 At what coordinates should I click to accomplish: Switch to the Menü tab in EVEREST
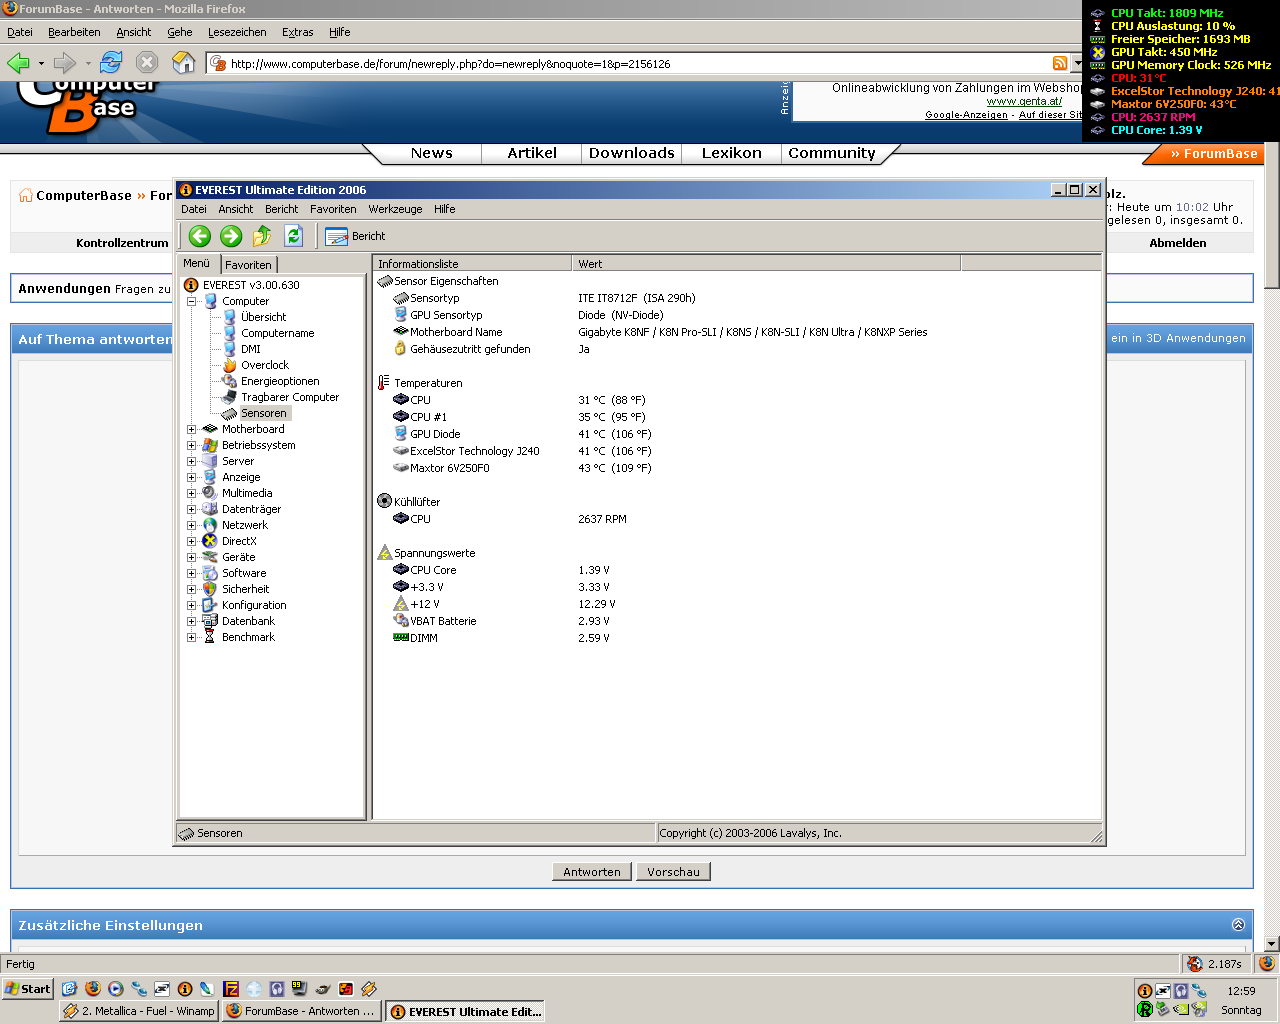(x=197, y=263)
